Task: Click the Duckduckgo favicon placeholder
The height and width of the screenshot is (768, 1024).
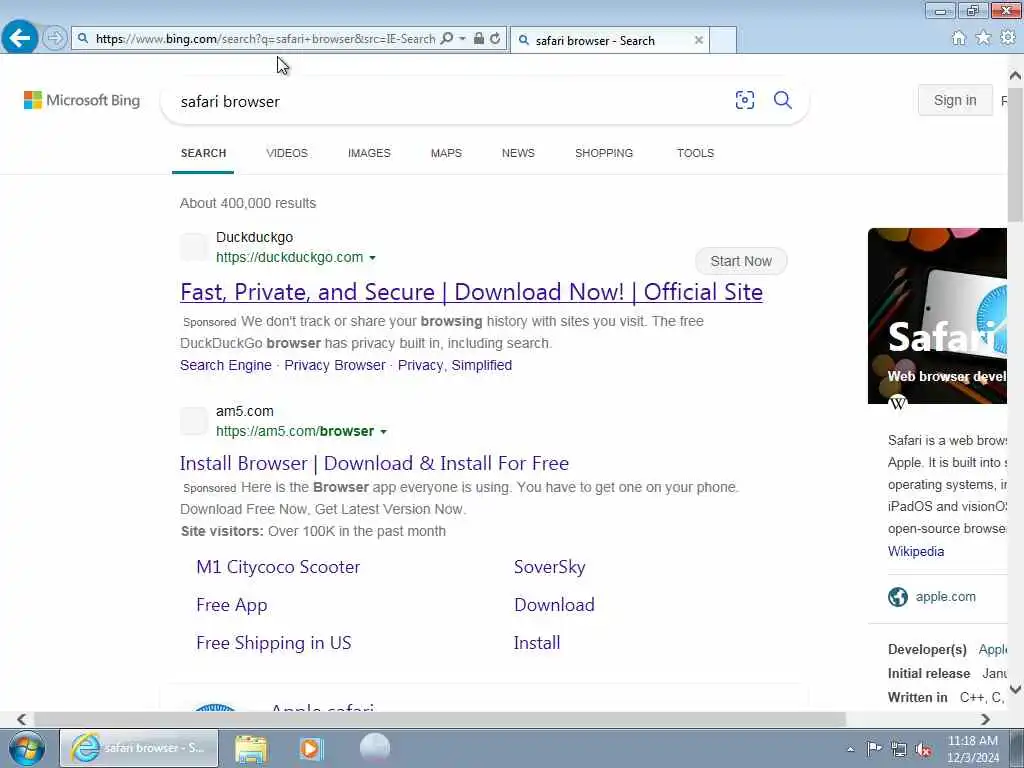Action: [x=194, y=247]
